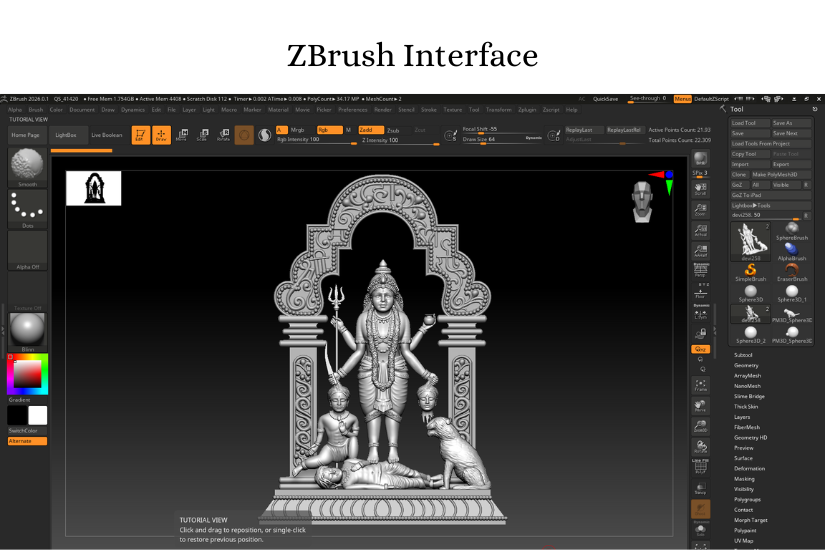This screenshot has height=550, width=825.
Task: Click the Zoom canvas icon
Action: coord(700,209)
